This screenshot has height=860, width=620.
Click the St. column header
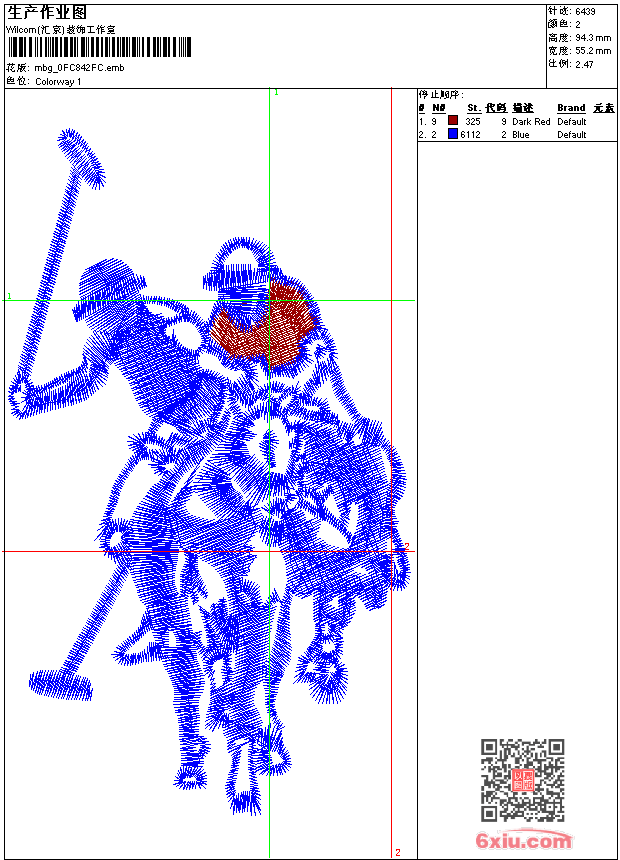[474, 108]
